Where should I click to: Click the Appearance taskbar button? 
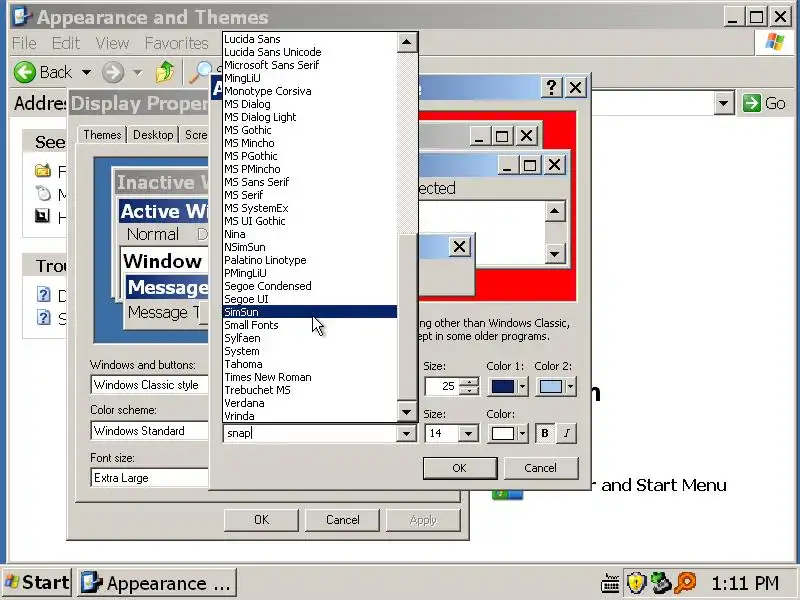(x=157, y=583)
